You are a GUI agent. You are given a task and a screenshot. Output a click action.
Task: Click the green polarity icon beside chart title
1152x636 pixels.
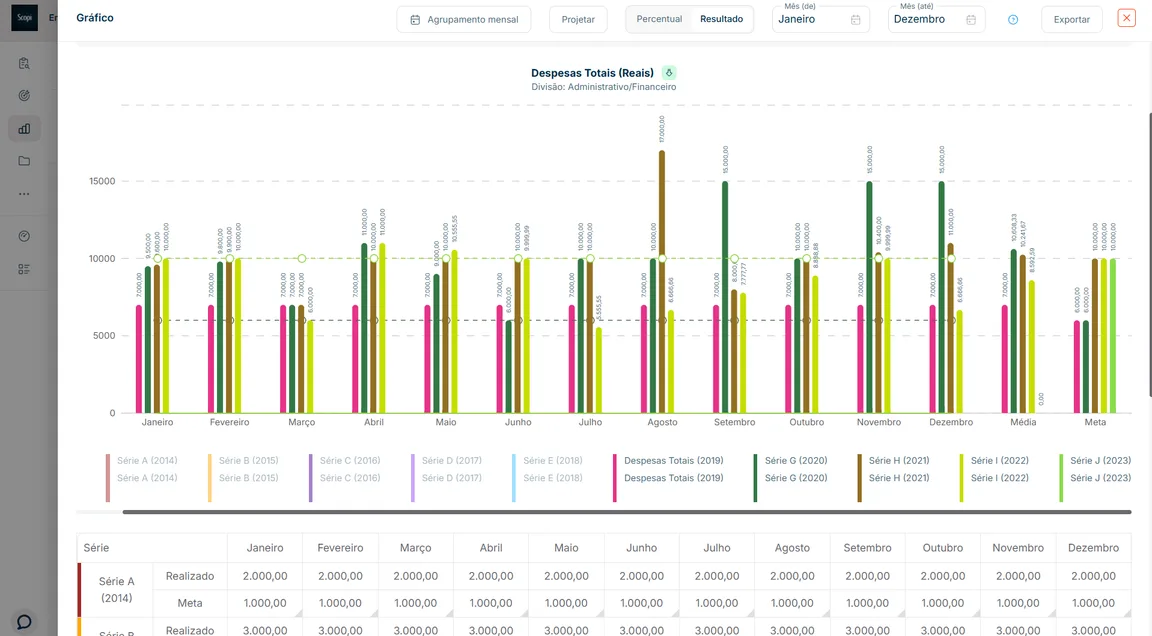pos(669,73)
